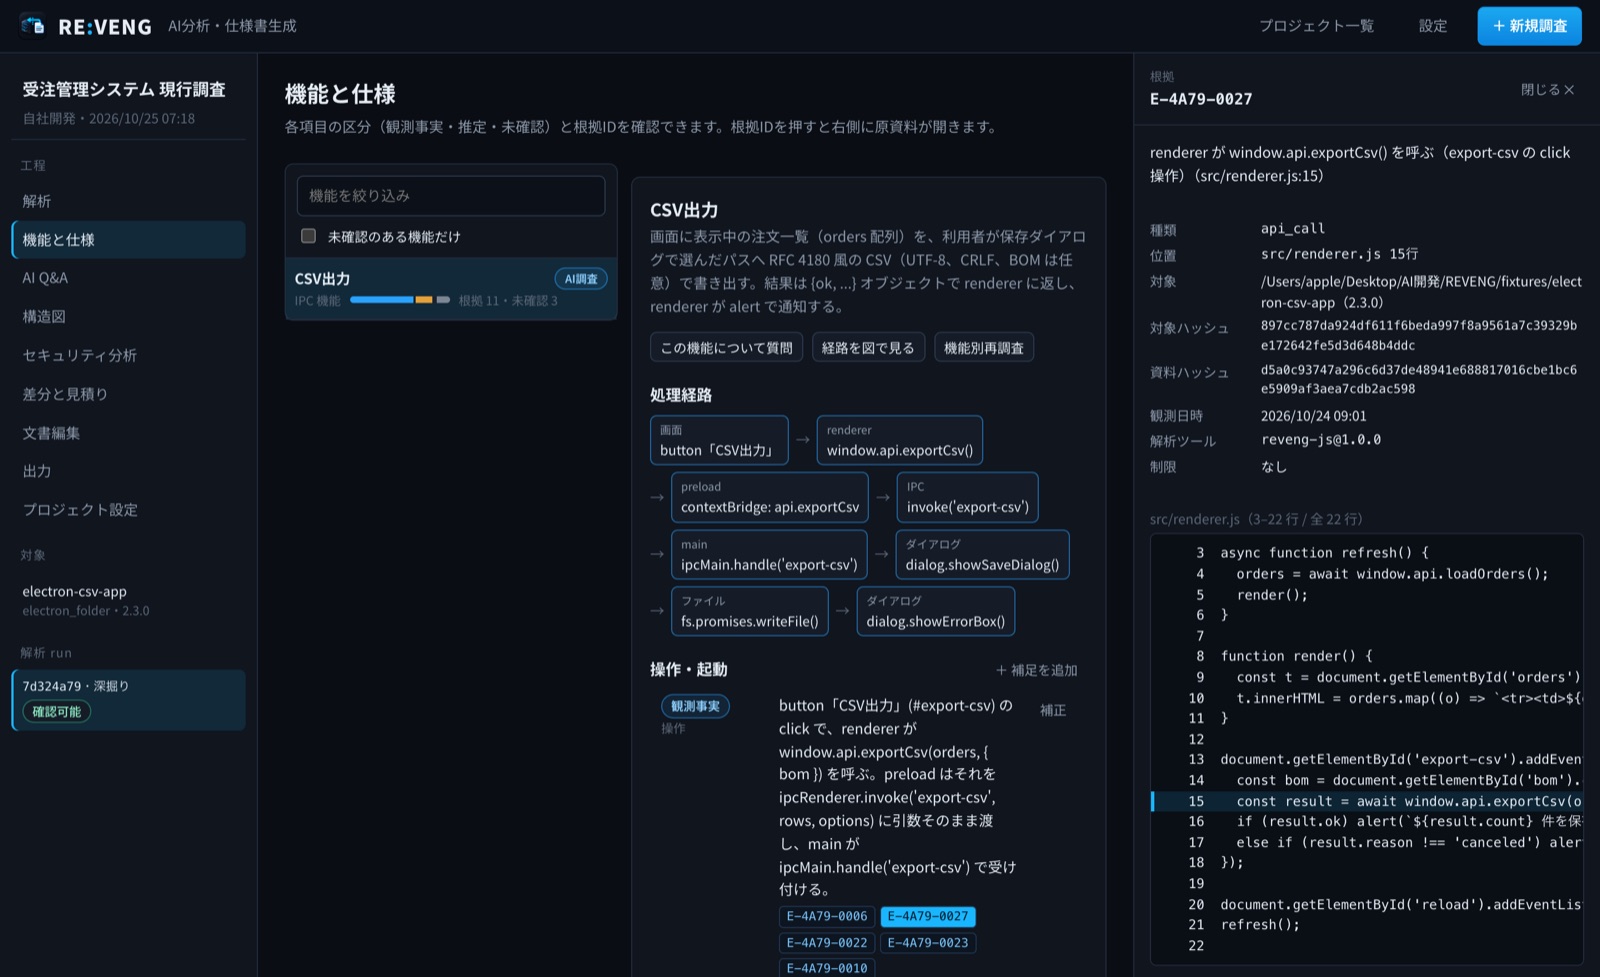Enable the 未確認のある機能だけ checkbox

click(309, 236)
